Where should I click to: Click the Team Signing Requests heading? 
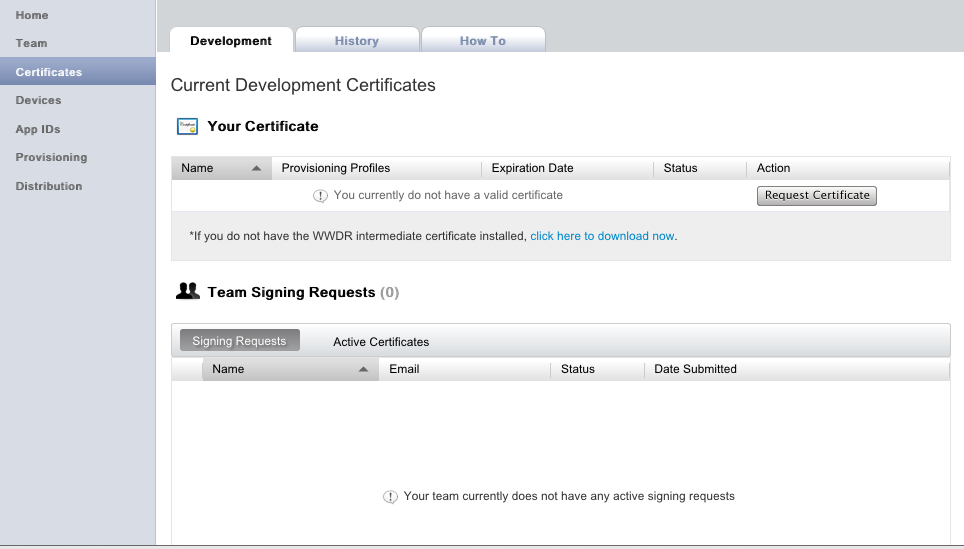(291, 293)
